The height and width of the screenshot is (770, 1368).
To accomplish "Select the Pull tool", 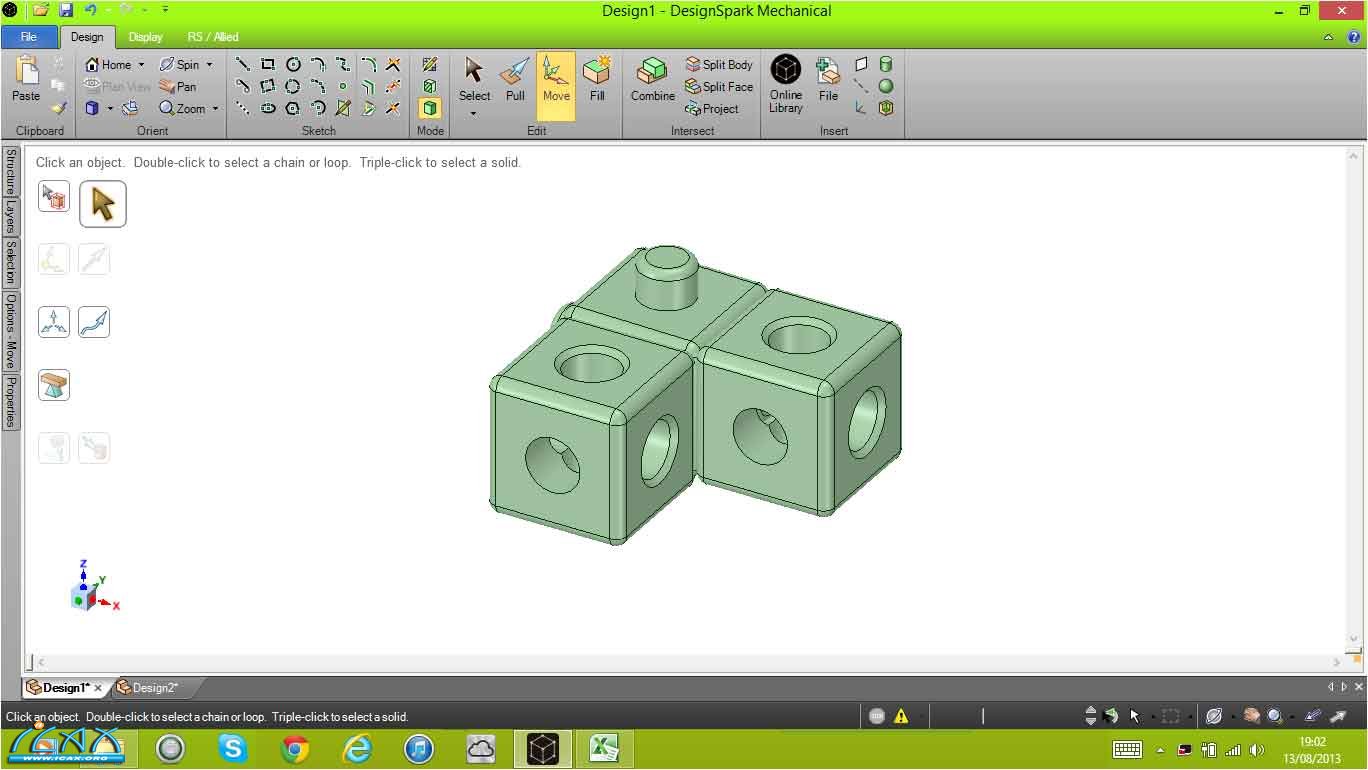I will (515, 80).
